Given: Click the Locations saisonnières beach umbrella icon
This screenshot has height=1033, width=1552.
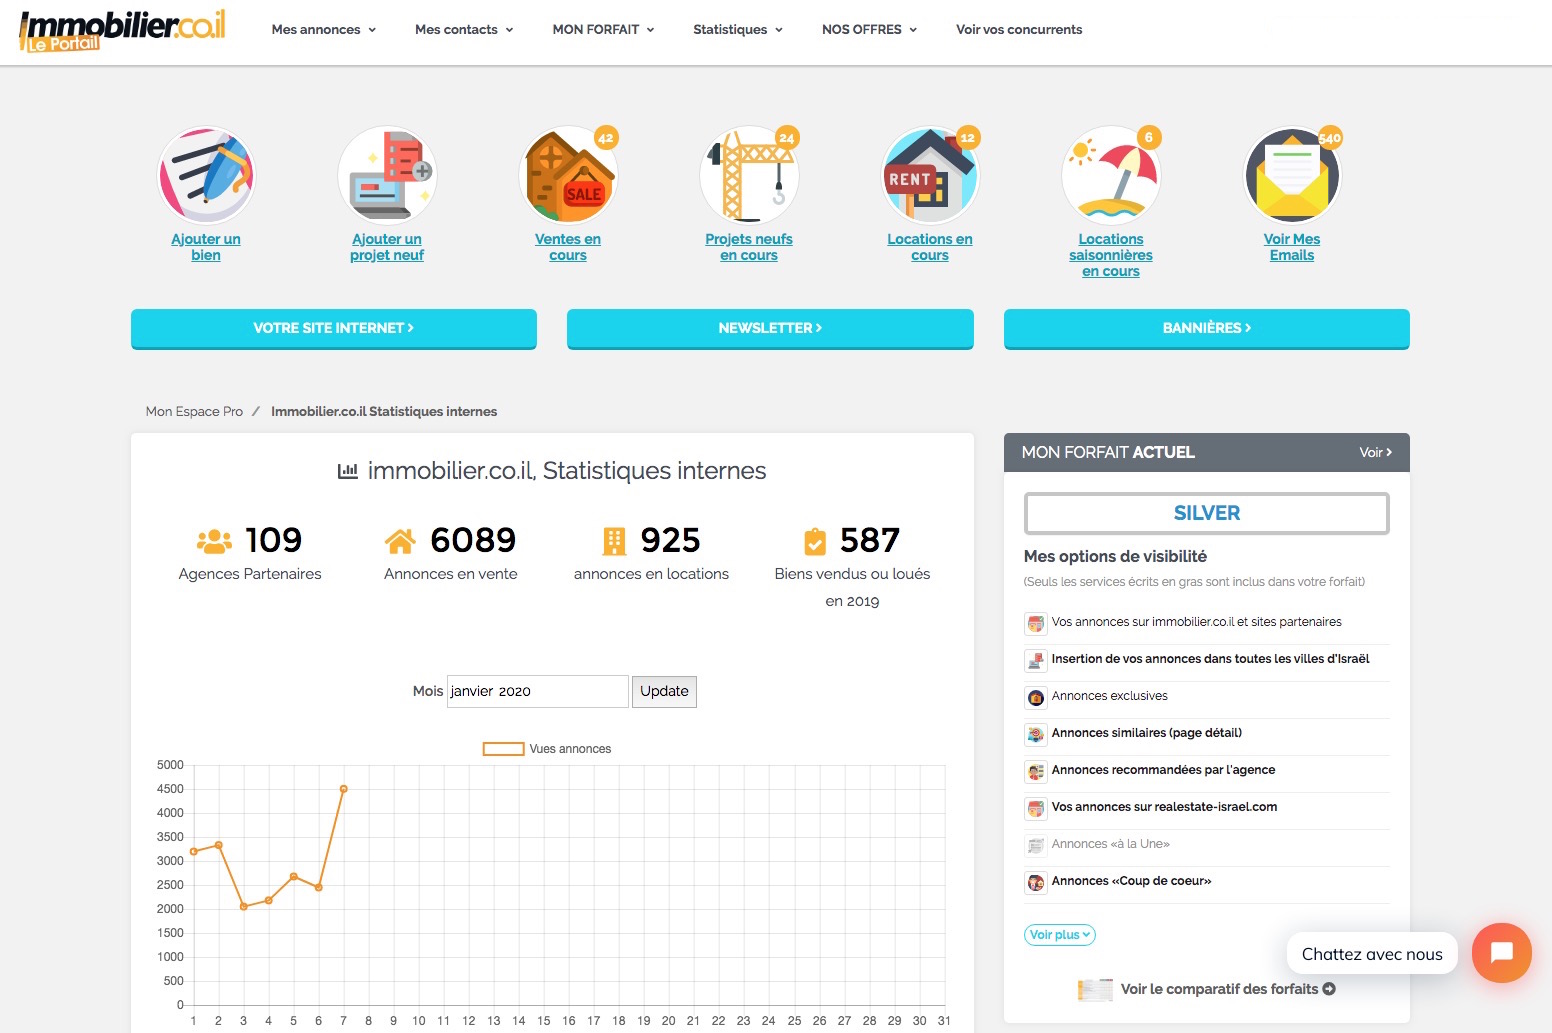Looking at the screenshot, I should [1111, 175].
